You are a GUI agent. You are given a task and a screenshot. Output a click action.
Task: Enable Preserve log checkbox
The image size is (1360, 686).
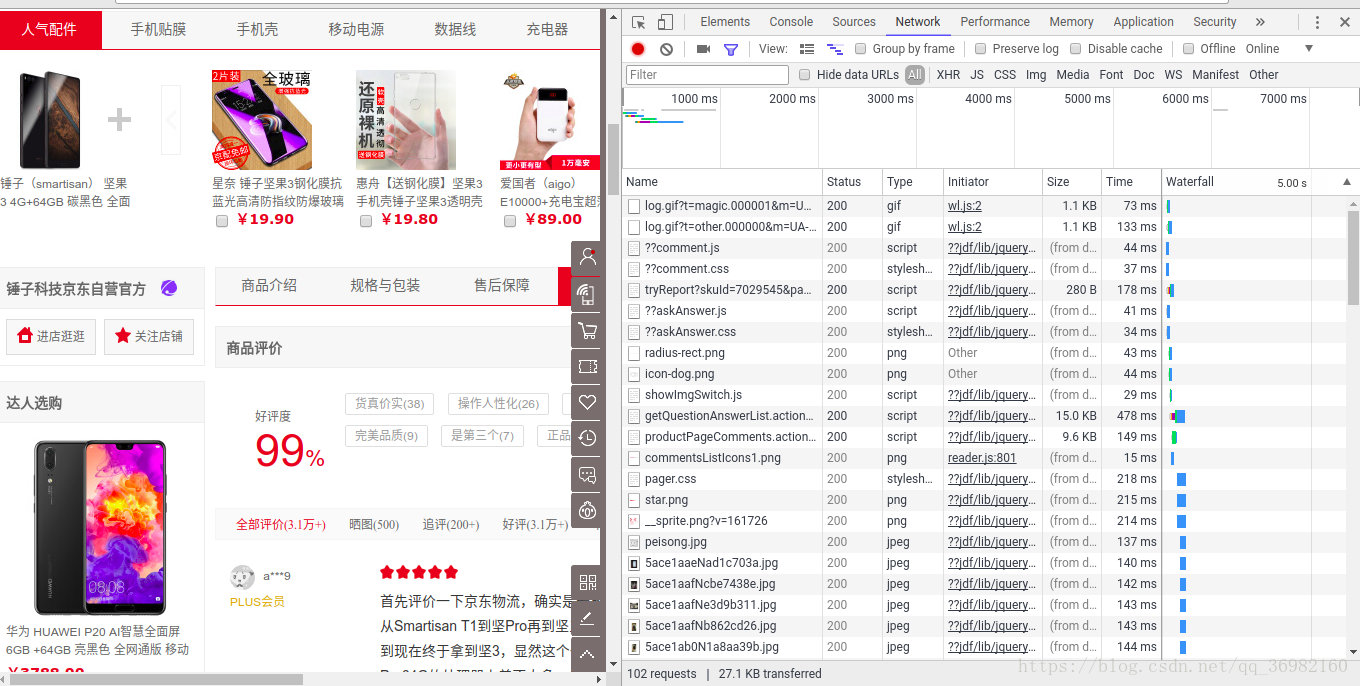click(x=980, y=49)
